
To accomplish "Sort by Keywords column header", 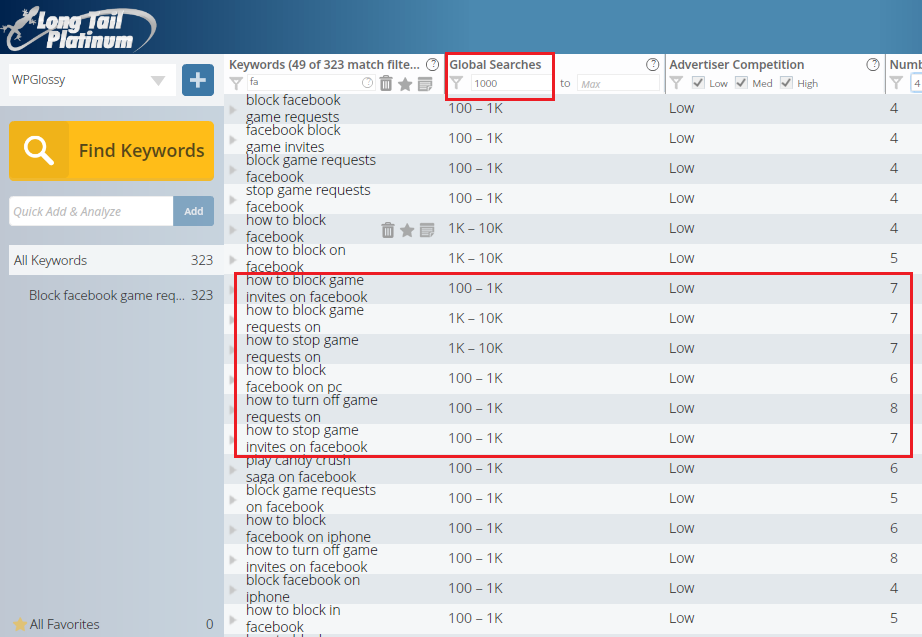I will (324, 65).
